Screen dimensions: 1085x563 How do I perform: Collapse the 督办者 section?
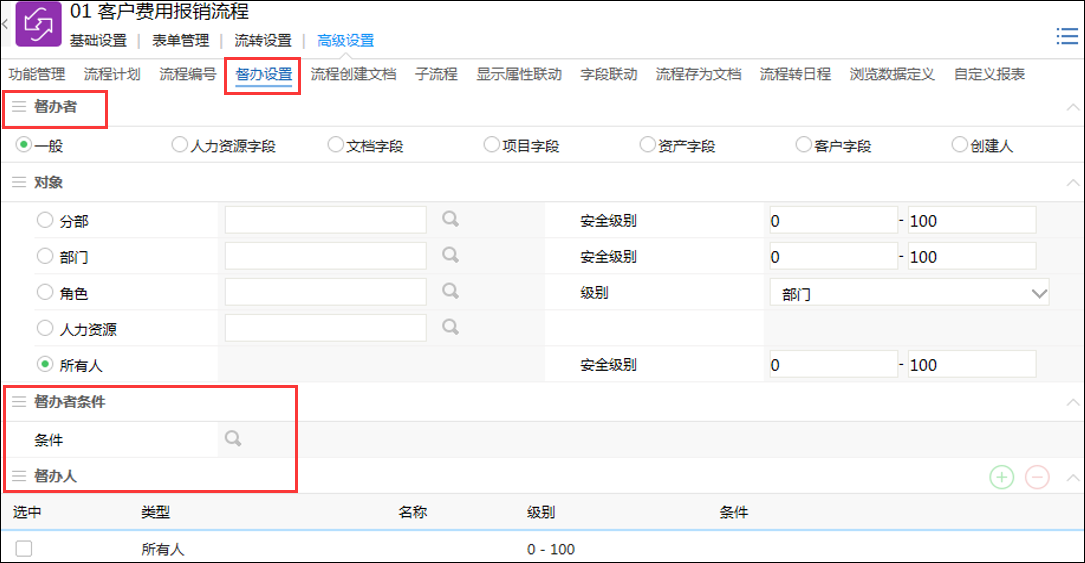coord(1073,107)
